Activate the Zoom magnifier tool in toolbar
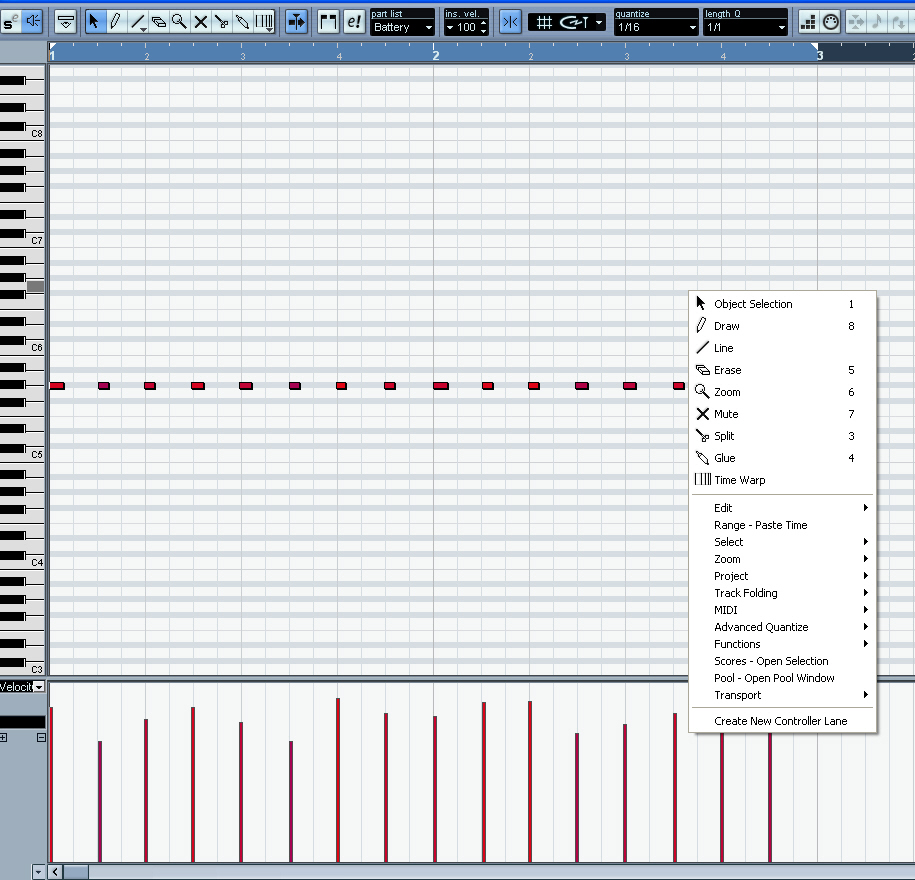 [179, 22]
